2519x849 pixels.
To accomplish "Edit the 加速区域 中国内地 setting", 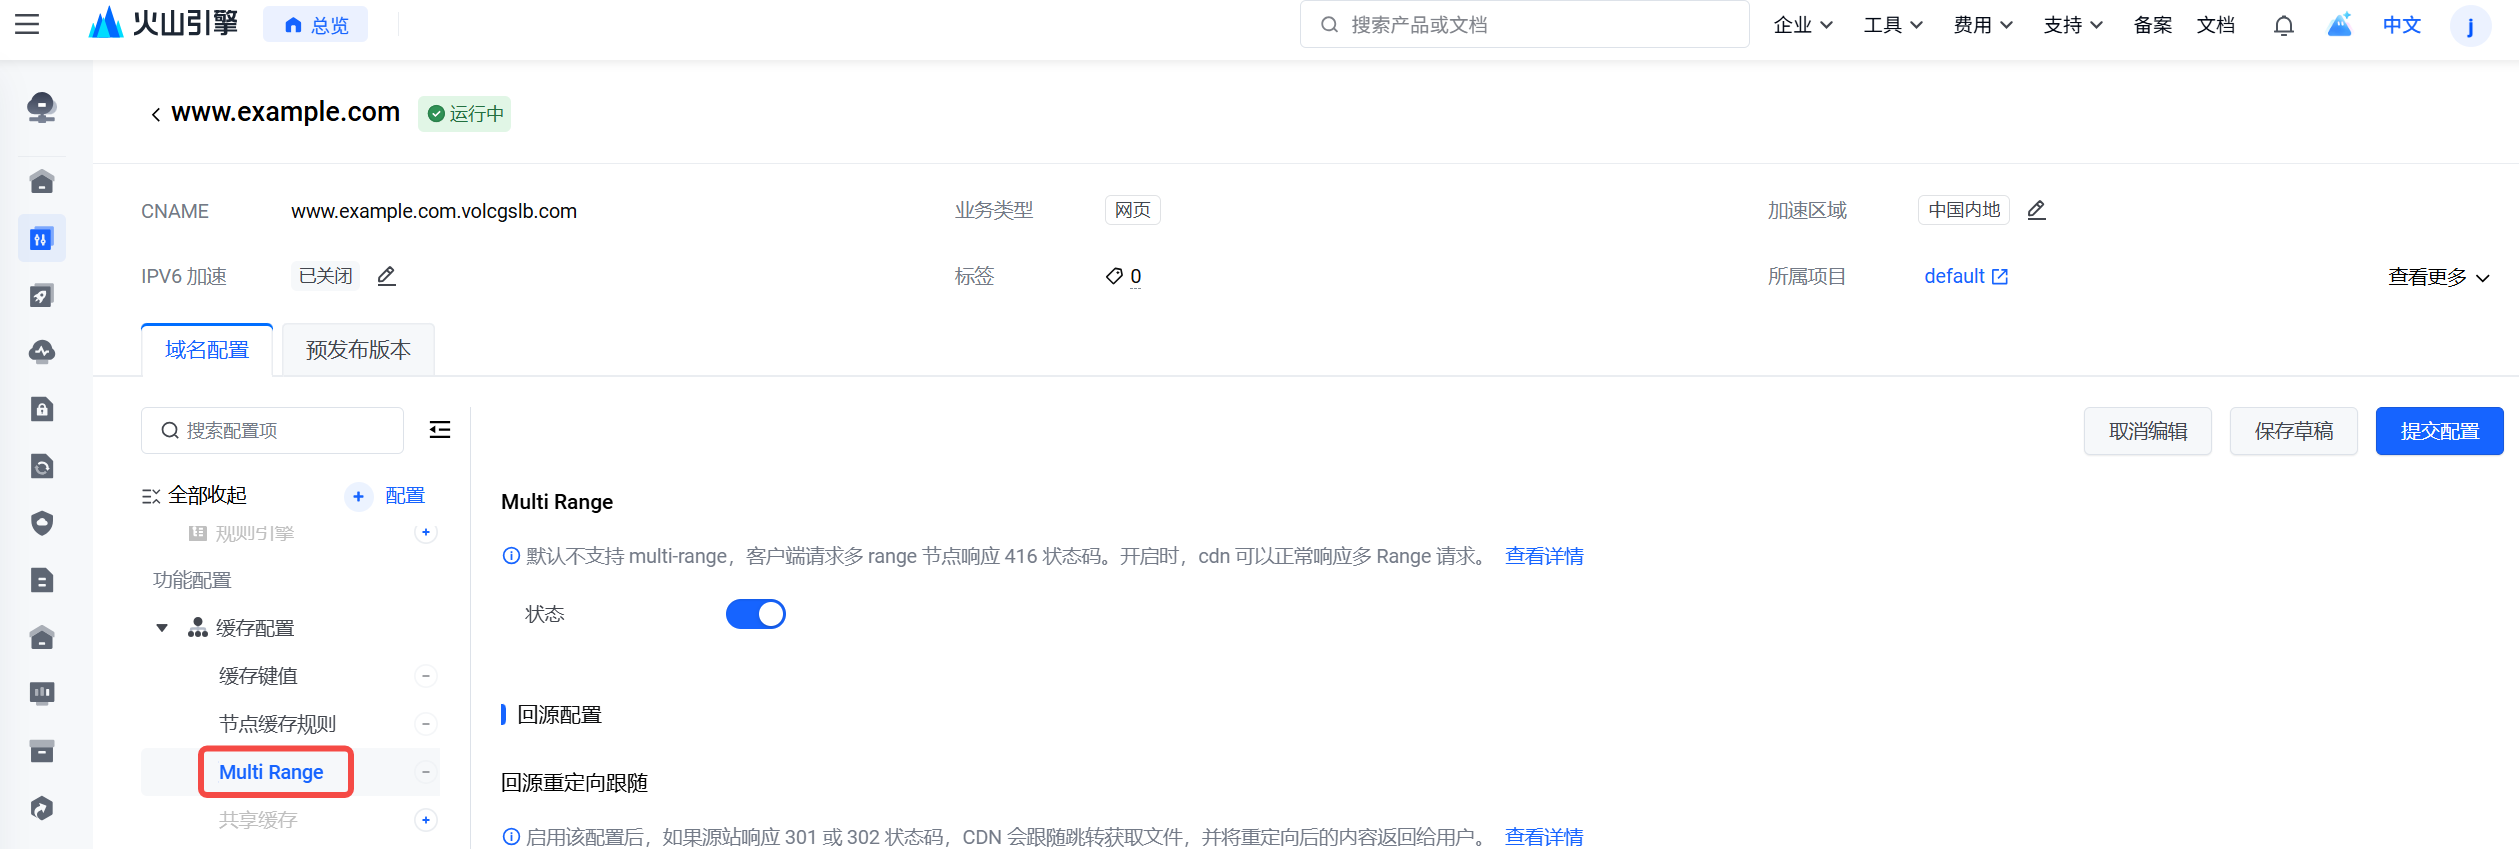I will (2036, 210).
